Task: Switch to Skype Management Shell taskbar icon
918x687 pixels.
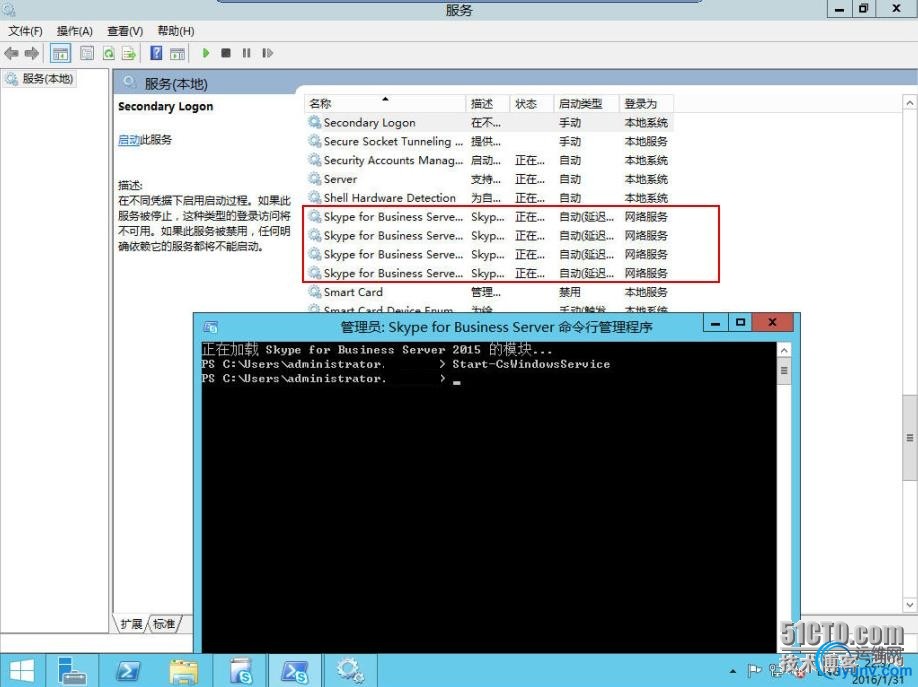Action: click(x=295, y=671)
